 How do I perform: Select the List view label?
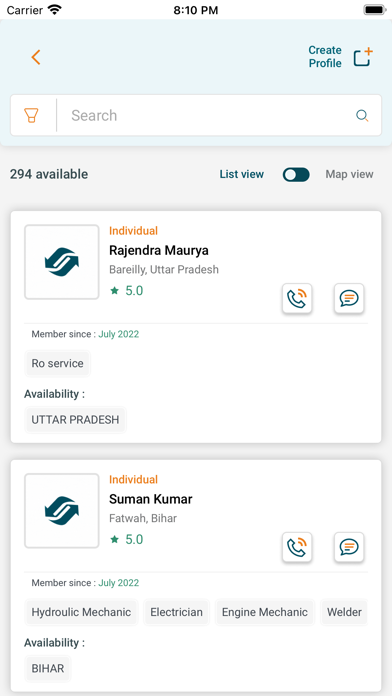[242, 174]
